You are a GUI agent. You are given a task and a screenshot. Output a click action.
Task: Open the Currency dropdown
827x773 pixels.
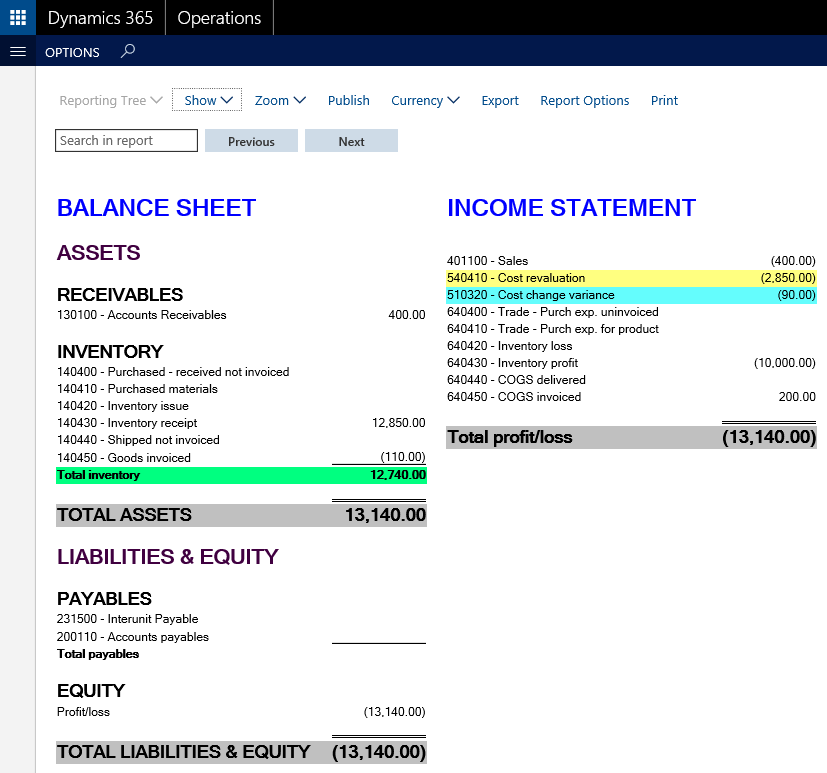tap(425, 100)
